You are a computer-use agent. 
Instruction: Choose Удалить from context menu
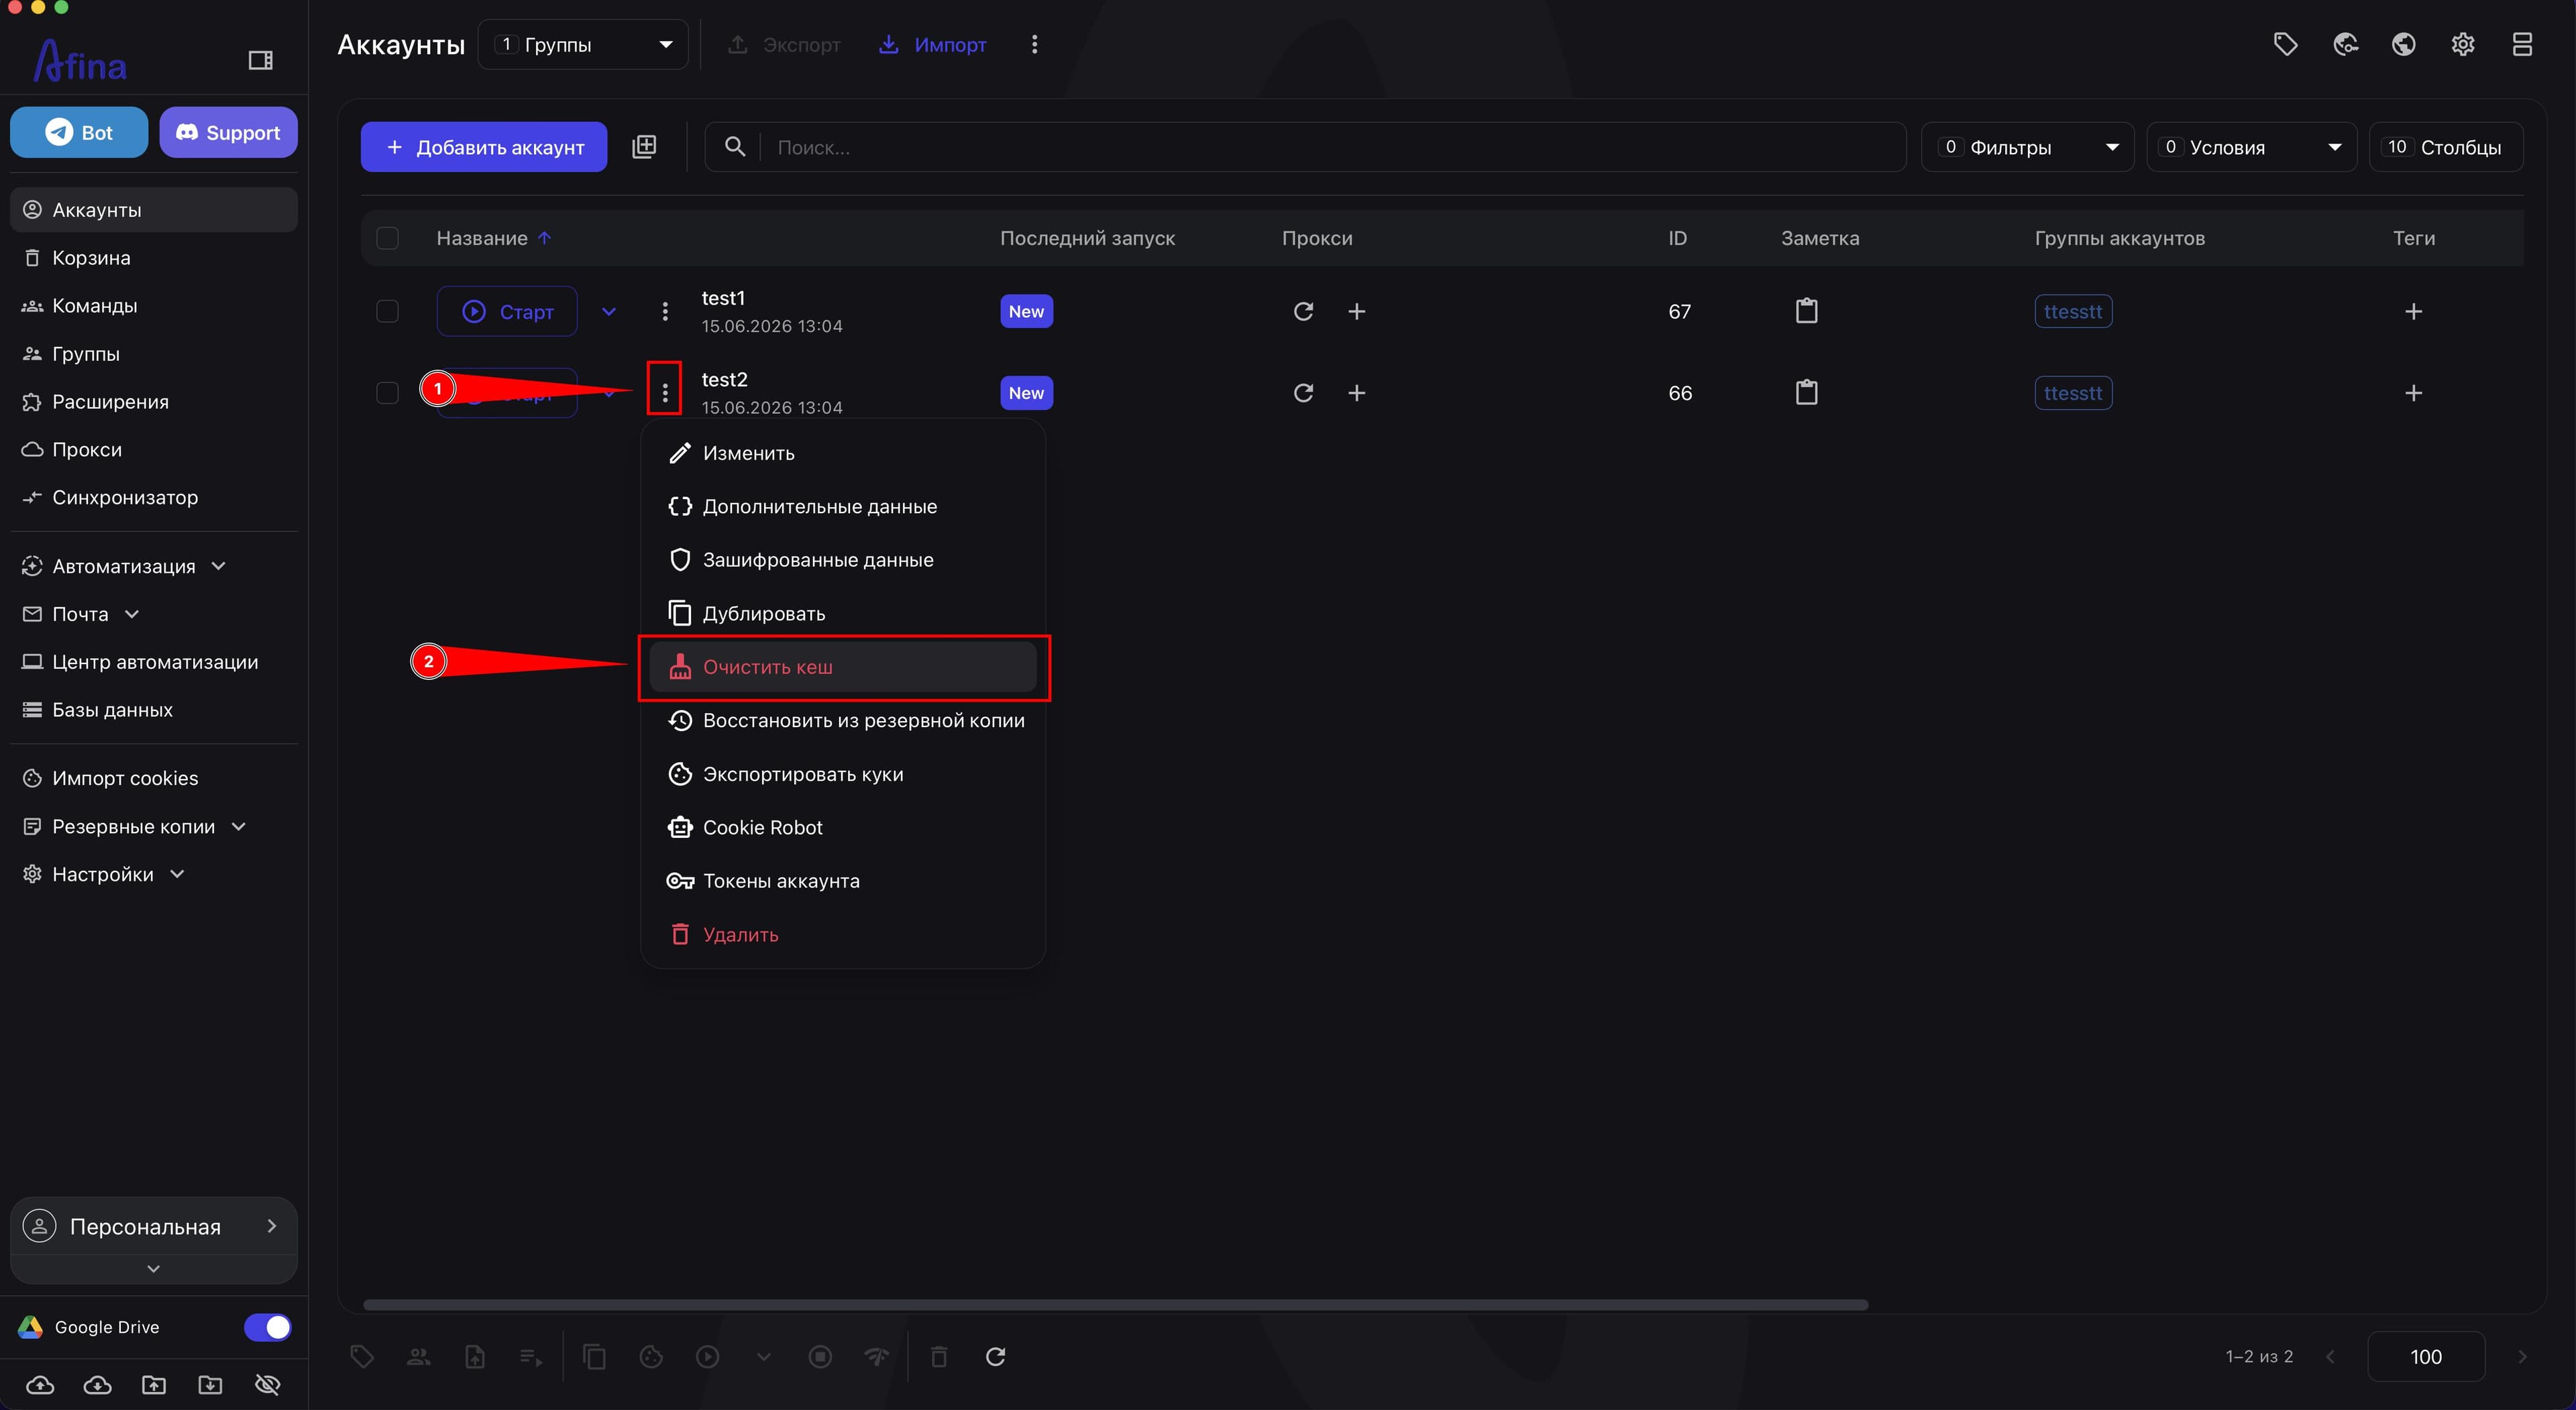[x=843, y=934]
